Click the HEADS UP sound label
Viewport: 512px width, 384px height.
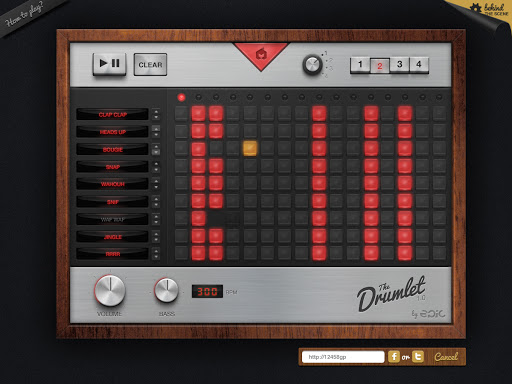[x=112, y=132]
